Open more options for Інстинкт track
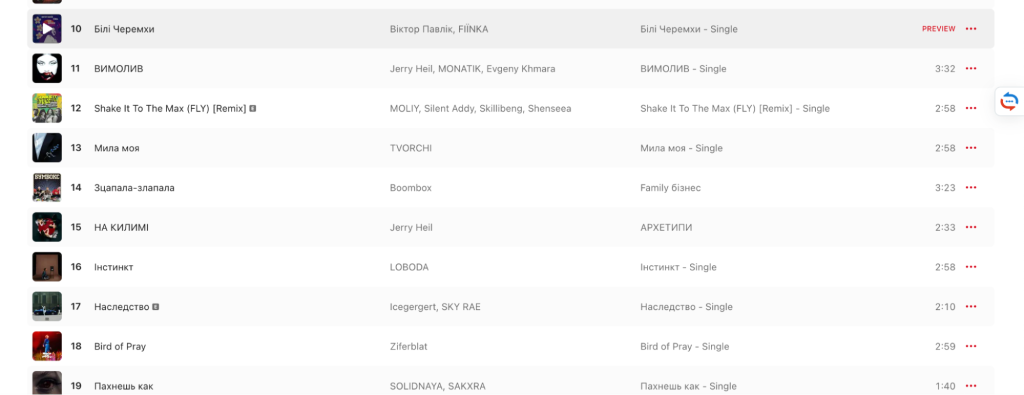The image size is (1024, 395). [970, 267]
